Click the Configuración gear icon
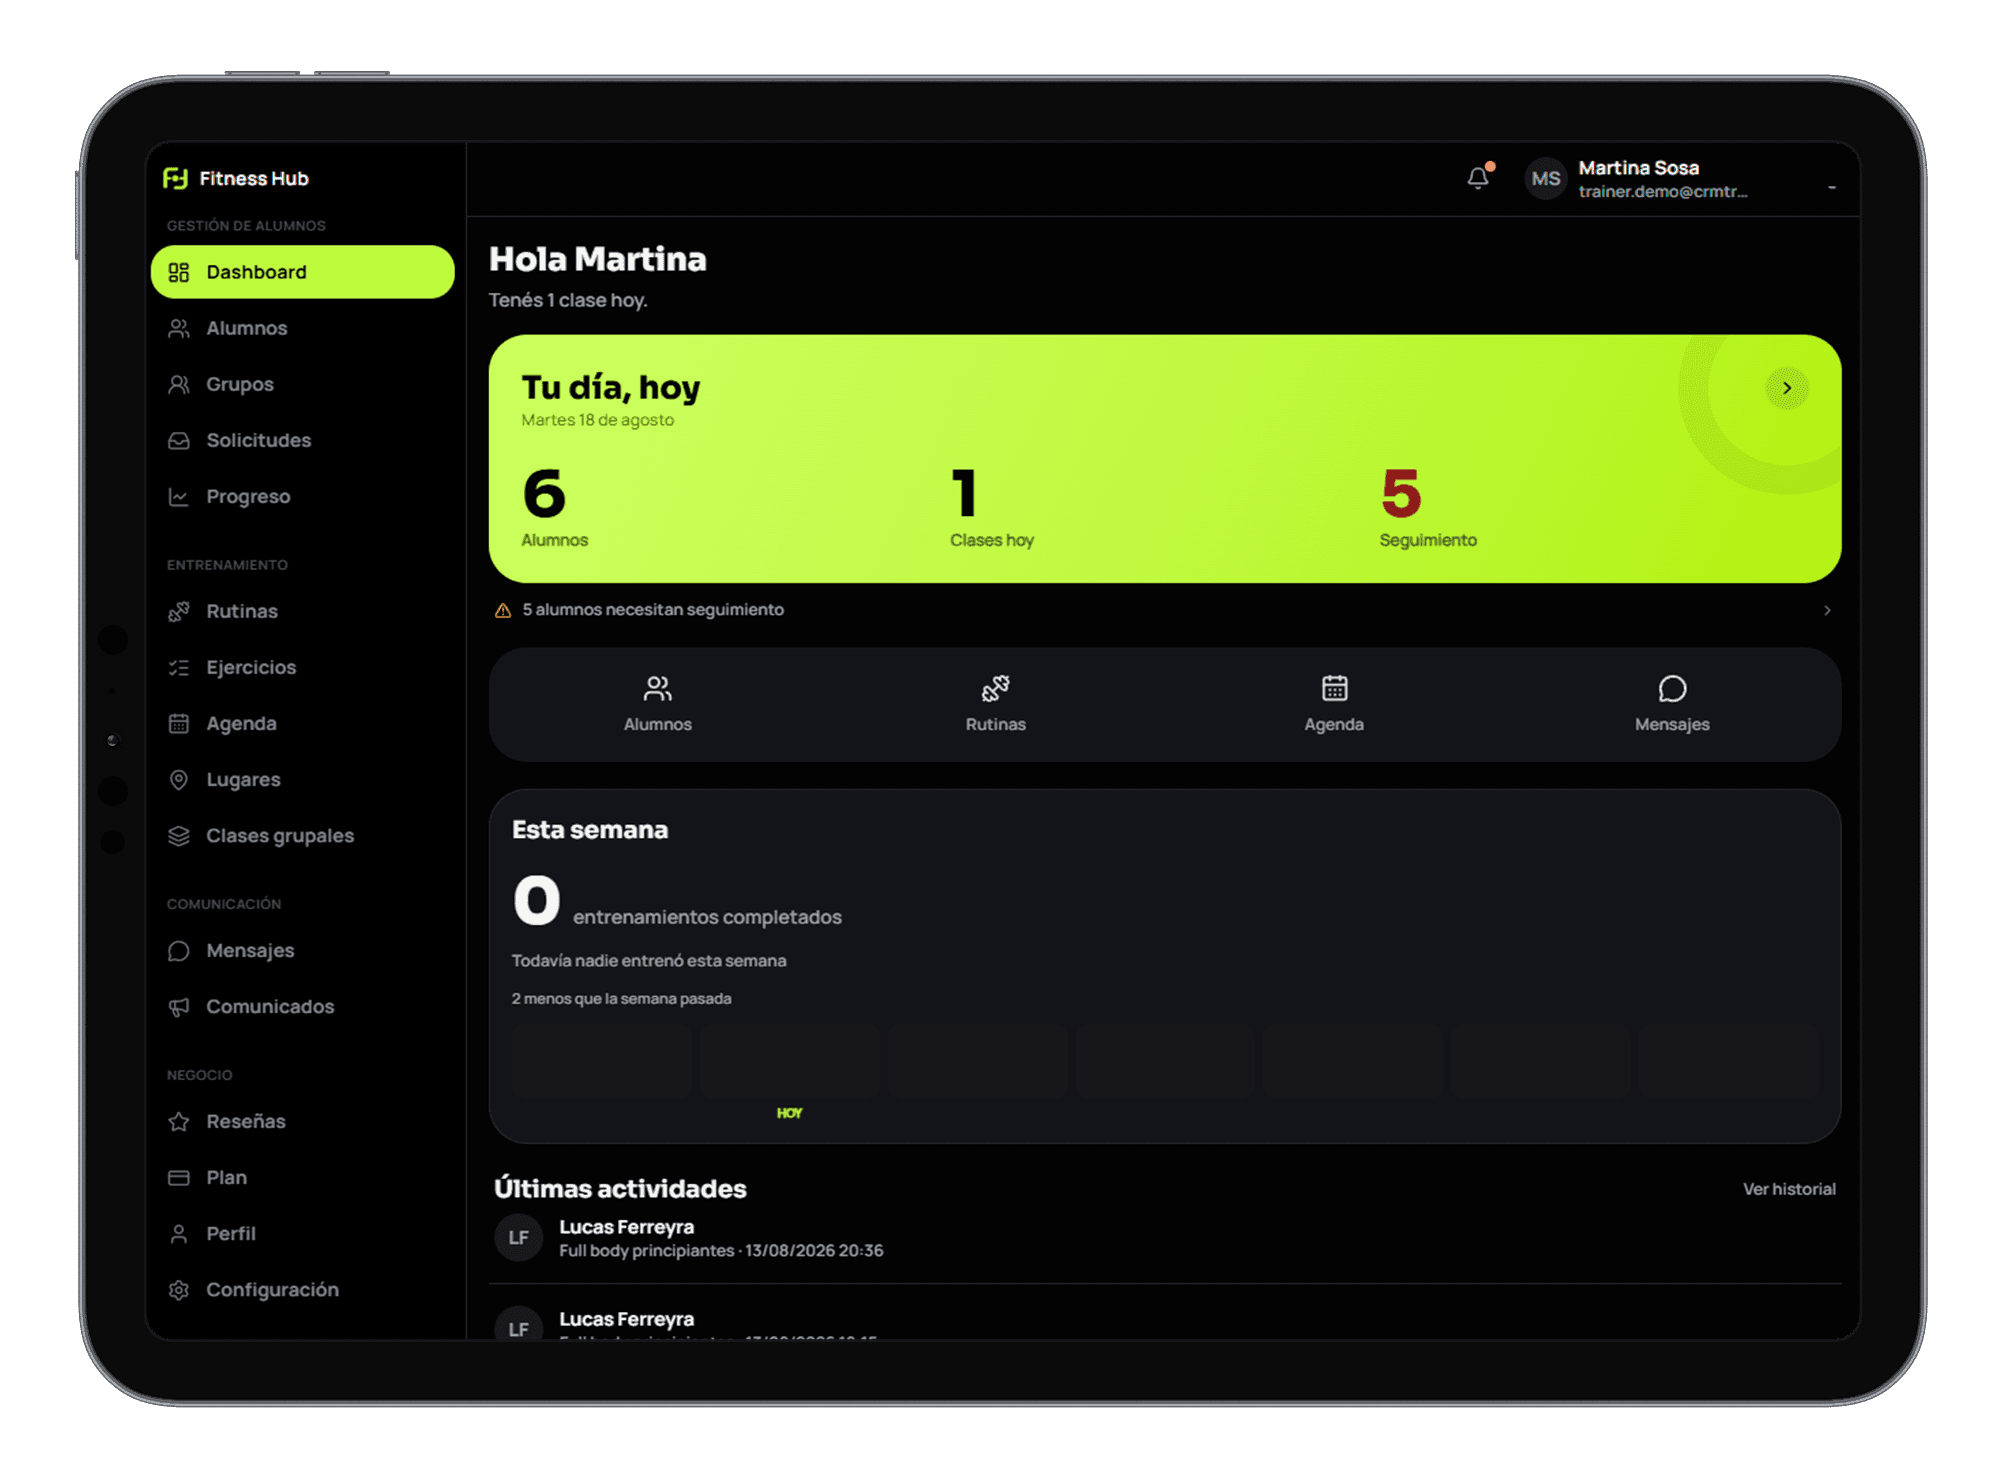 click(179, 1289)
